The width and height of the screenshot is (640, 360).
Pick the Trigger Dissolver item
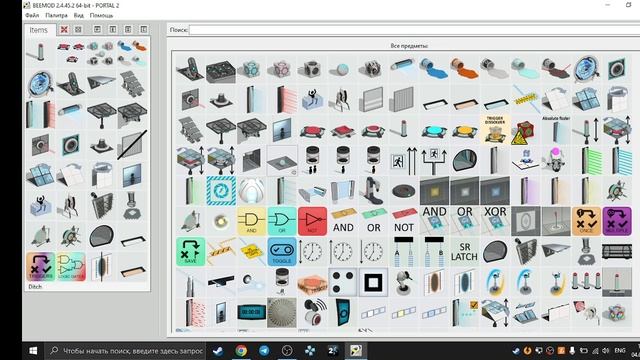click(495, 130)
